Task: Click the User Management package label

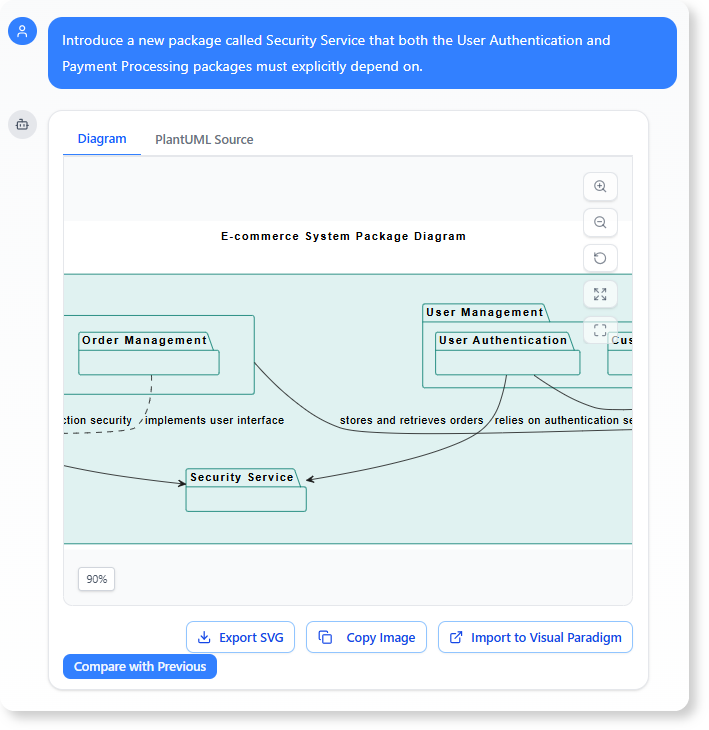Action: click(485, 312)
